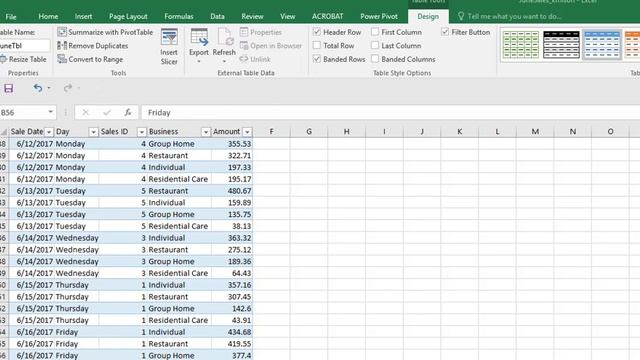Switch to the Data tab

pyautogui.click(x=218, y=16)
